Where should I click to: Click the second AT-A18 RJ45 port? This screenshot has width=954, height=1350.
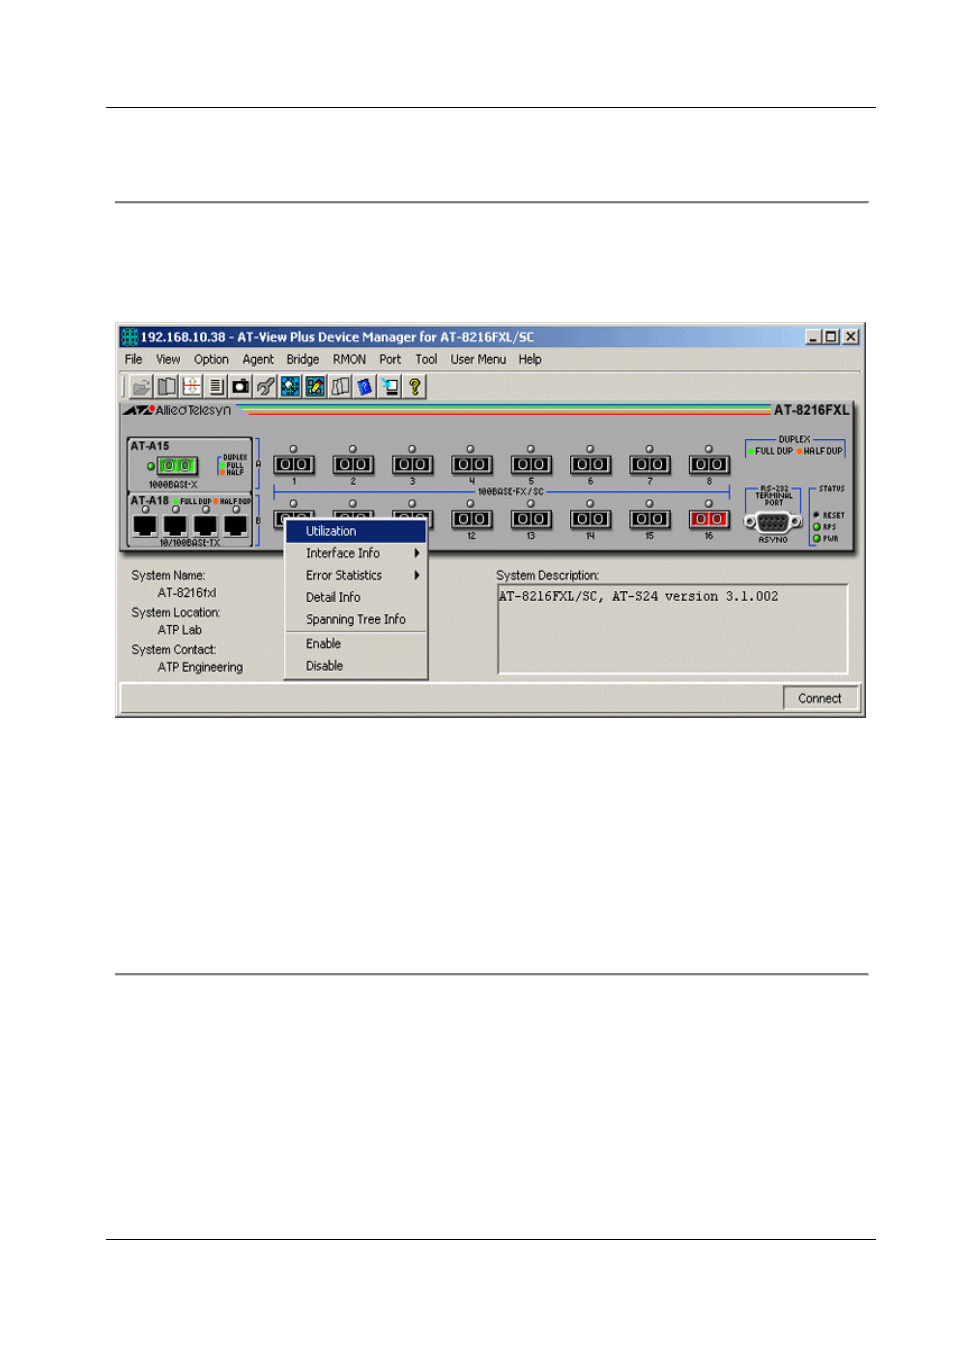pos(175,525)
